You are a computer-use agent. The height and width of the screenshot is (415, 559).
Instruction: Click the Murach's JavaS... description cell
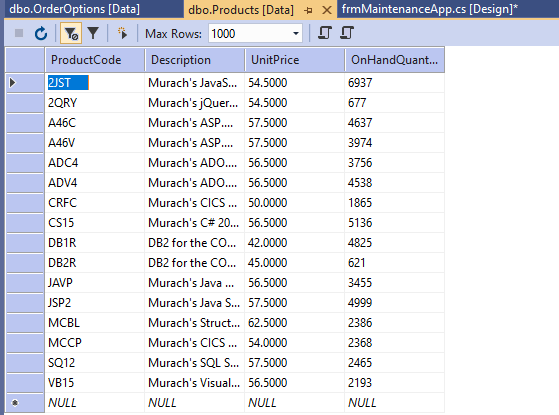(x=195, y=83)
